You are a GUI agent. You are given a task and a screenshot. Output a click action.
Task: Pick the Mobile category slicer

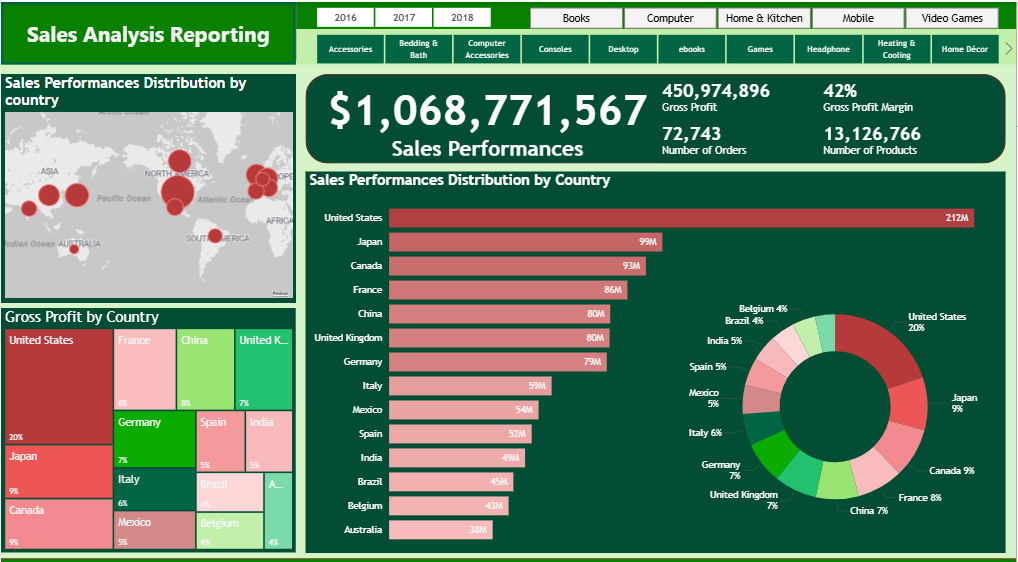click(857, 18)
